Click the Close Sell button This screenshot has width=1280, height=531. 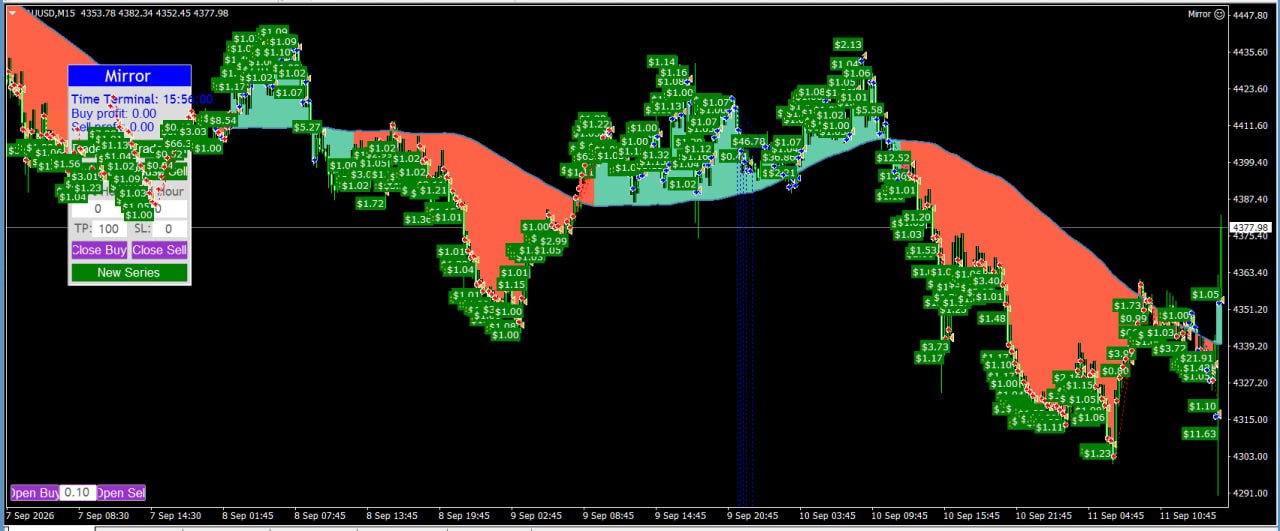click(x=160, y=250)
